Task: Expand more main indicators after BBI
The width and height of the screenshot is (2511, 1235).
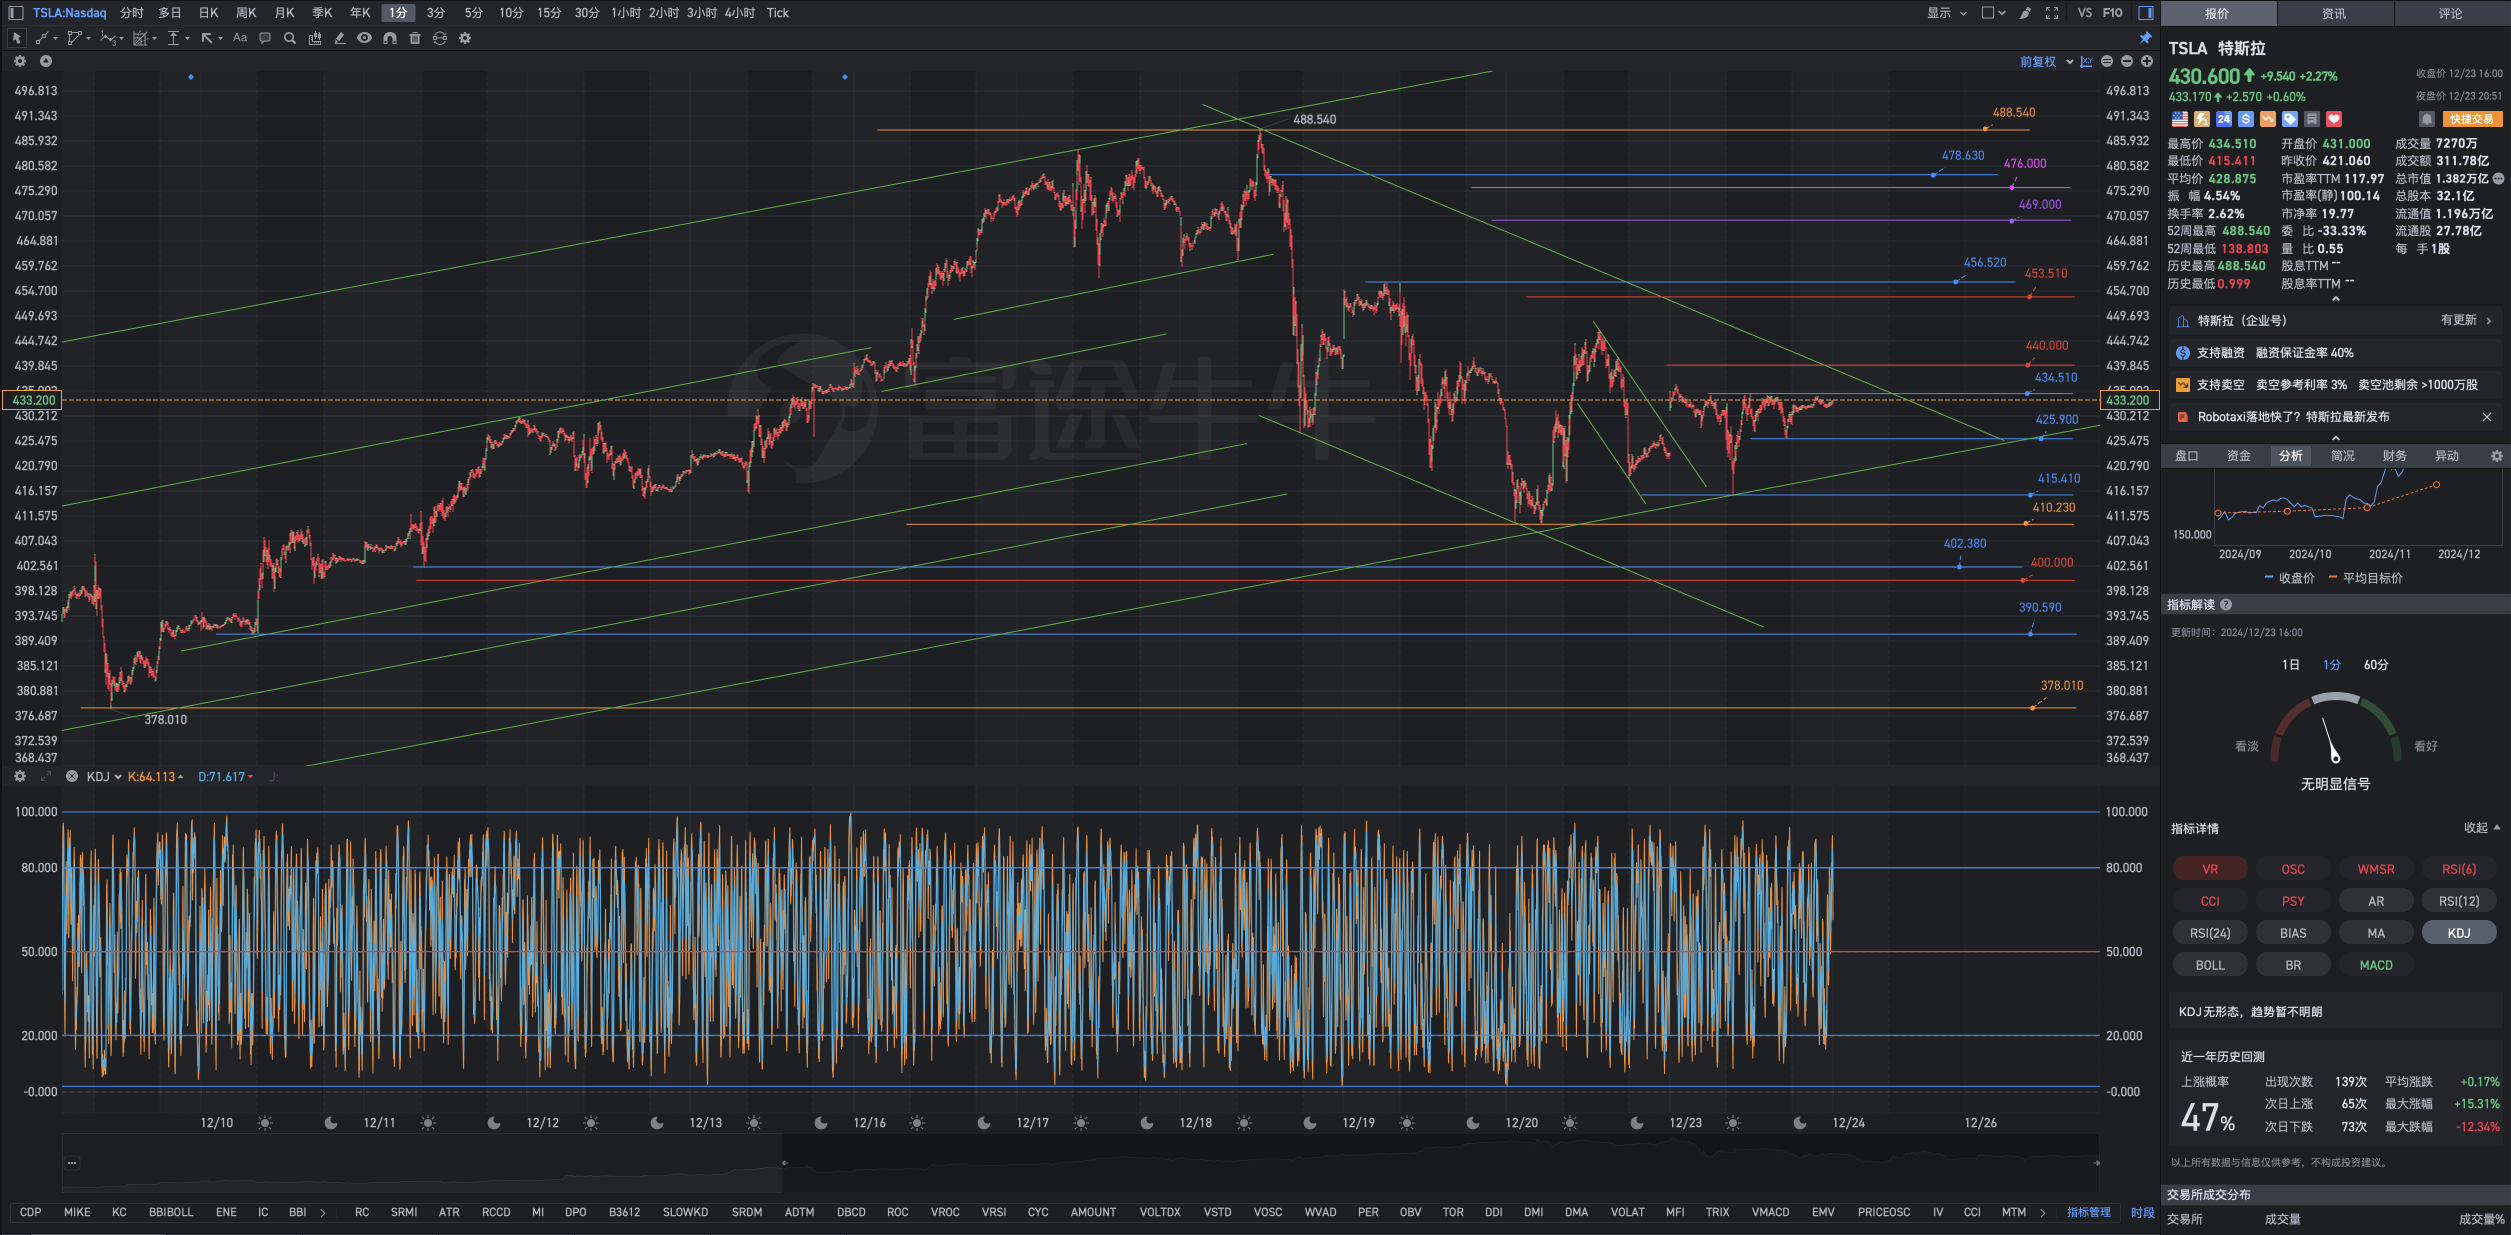Action: 322,1213
